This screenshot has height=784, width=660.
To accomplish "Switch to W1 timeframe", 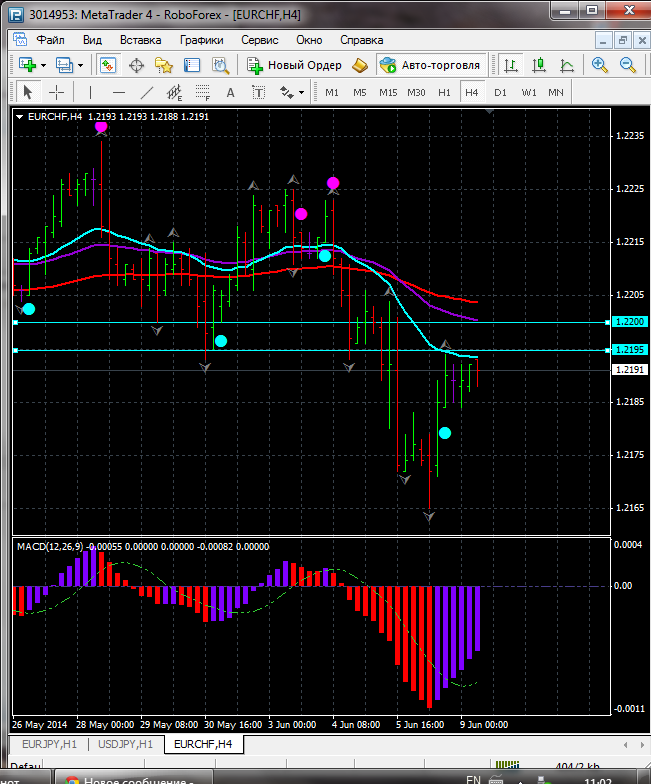I will (x=528, y=92).
